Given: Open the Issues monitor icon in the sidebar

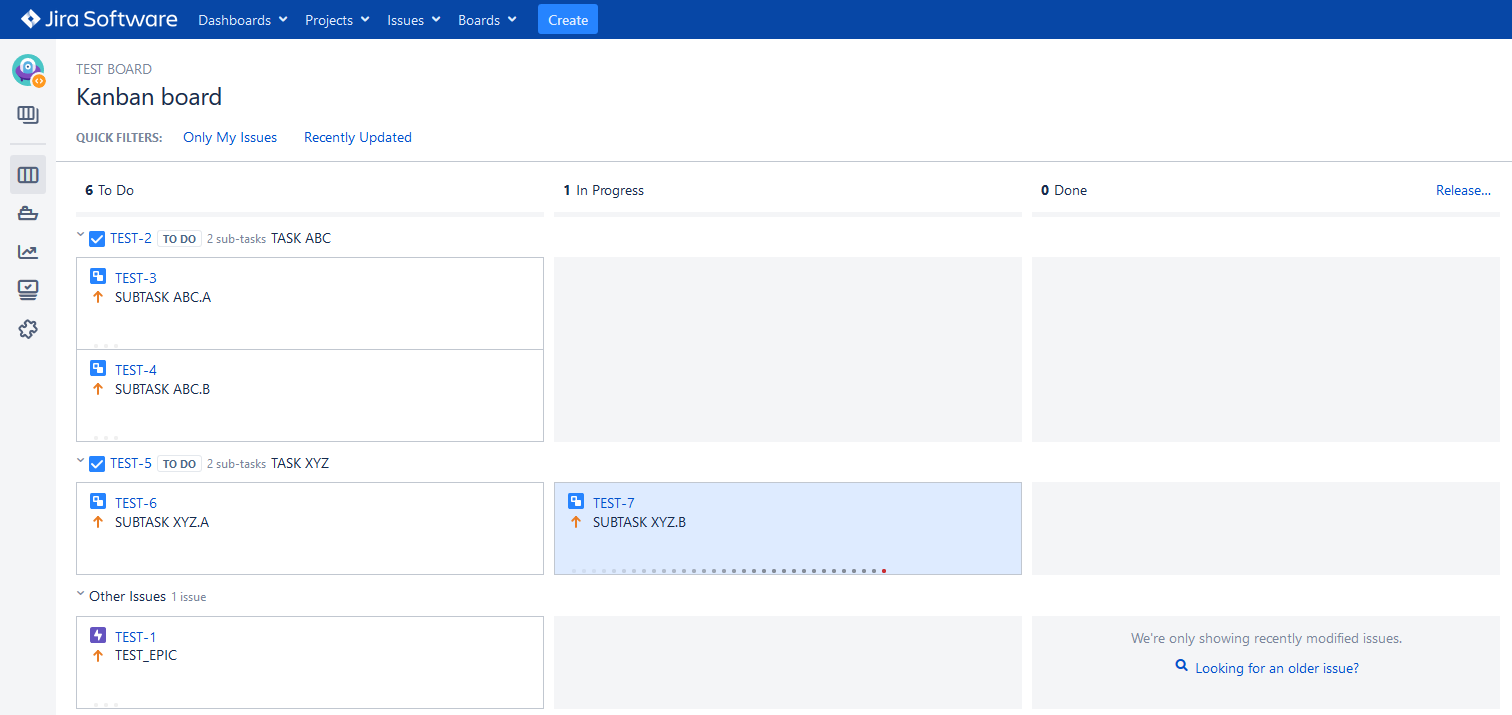Looking at the screenshot, I should [x=28, y=289].
